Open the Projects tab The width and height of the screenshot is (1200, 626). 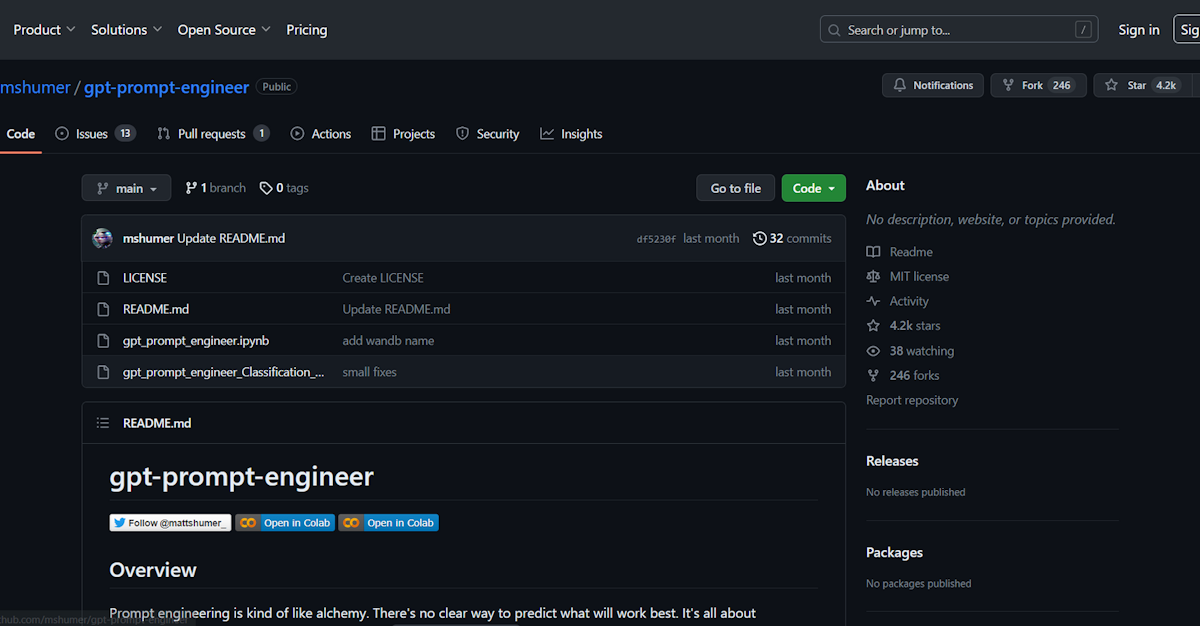click(x=403, y=134)
